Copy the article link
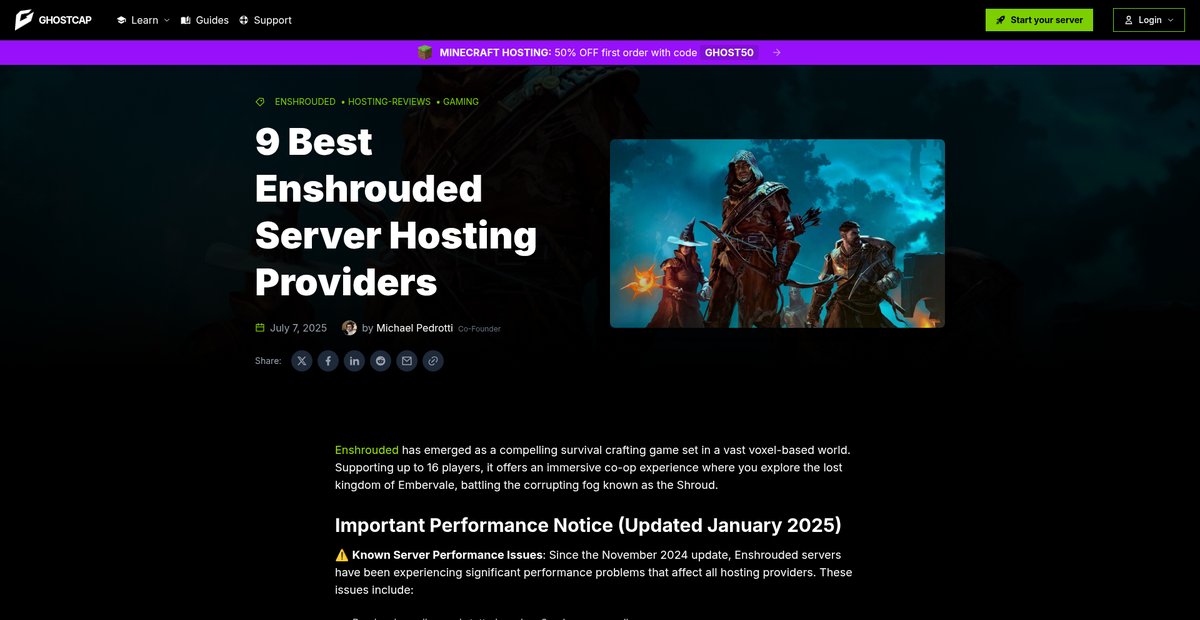 point(432,361)
